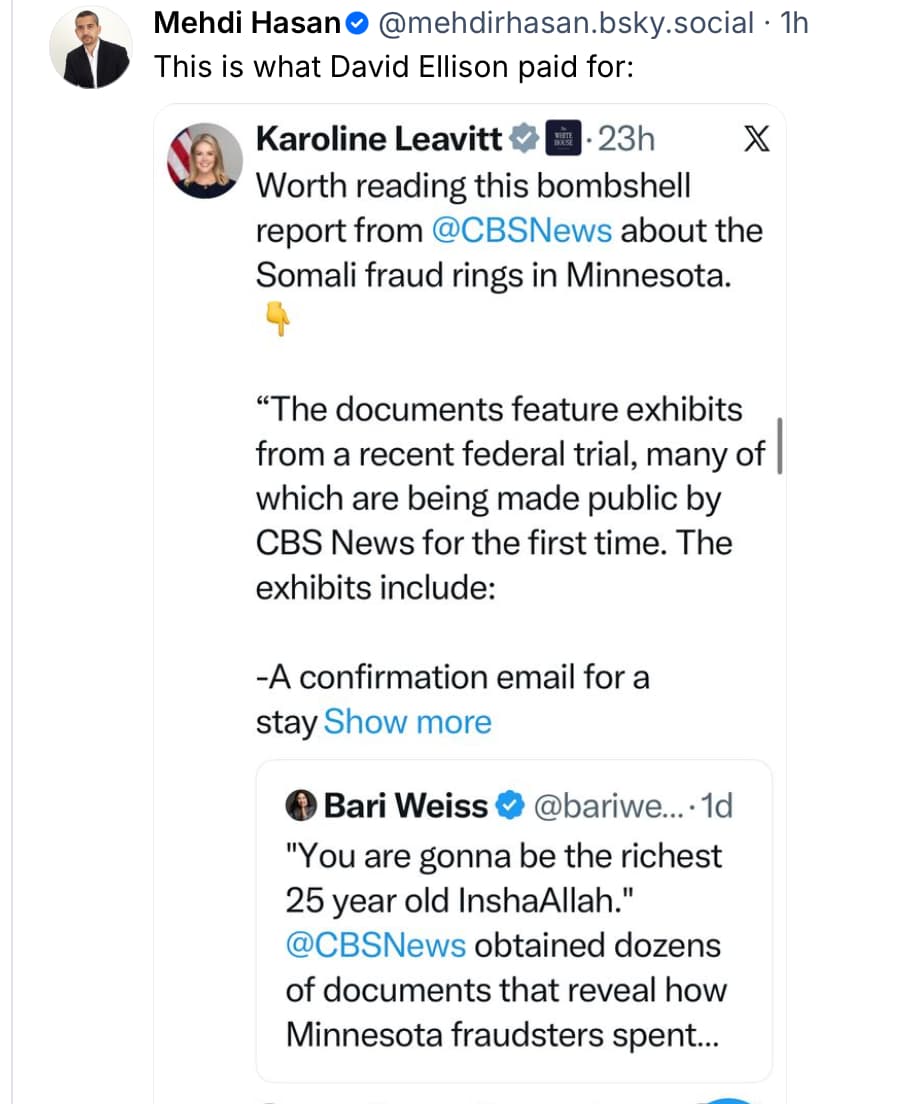
Task: Open the Karoline Leavitt name link
Action: [380, 139]
